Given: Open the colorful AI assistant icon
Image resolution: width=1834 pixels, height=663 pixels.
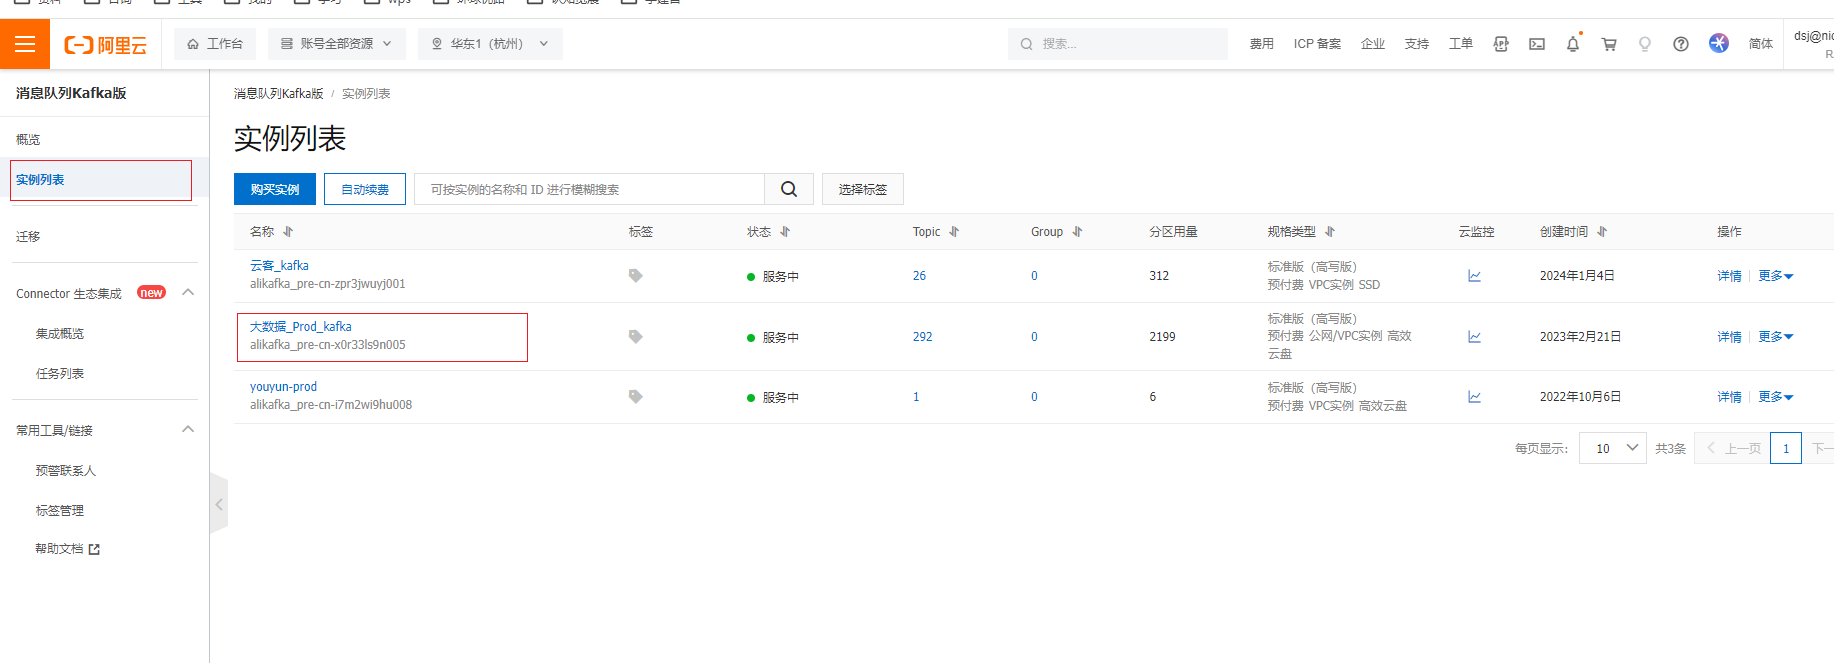Looking at the screenshot, I should (x=1719, y=43).
